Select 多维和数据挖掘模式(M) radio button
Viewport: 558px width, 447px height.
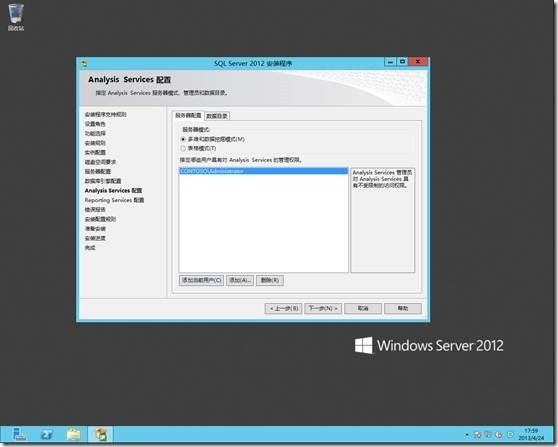click(183, 139)
